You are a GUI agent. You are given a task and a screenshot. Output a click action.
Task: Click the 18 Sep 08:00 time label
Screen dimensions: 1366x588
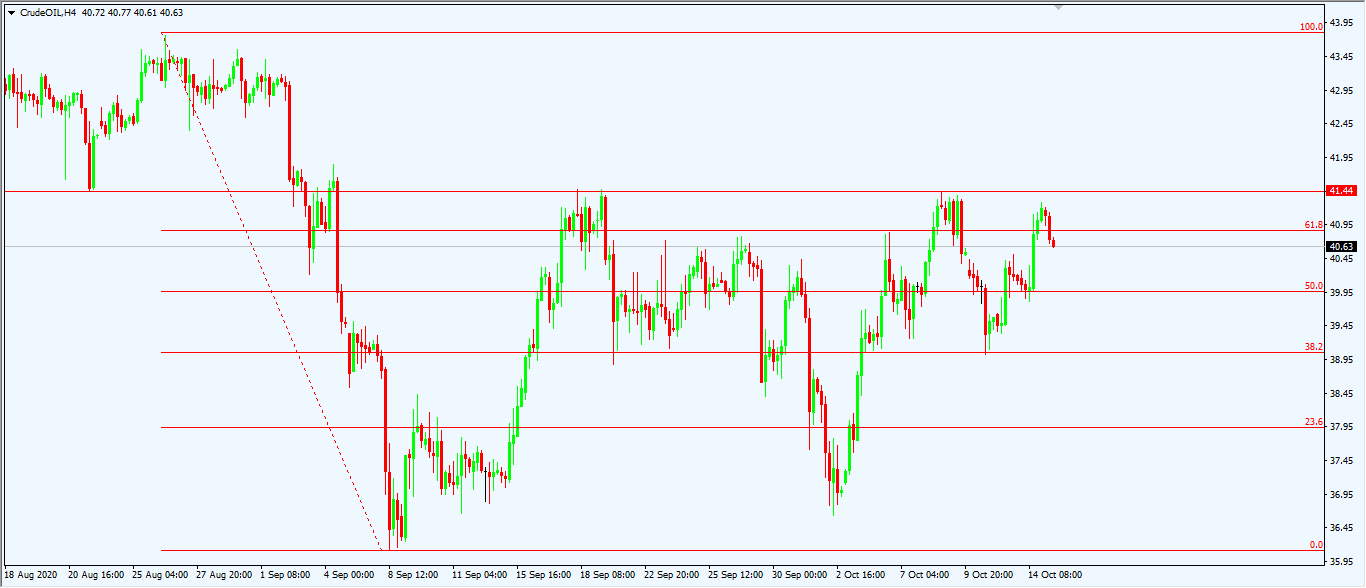point(608,576)
